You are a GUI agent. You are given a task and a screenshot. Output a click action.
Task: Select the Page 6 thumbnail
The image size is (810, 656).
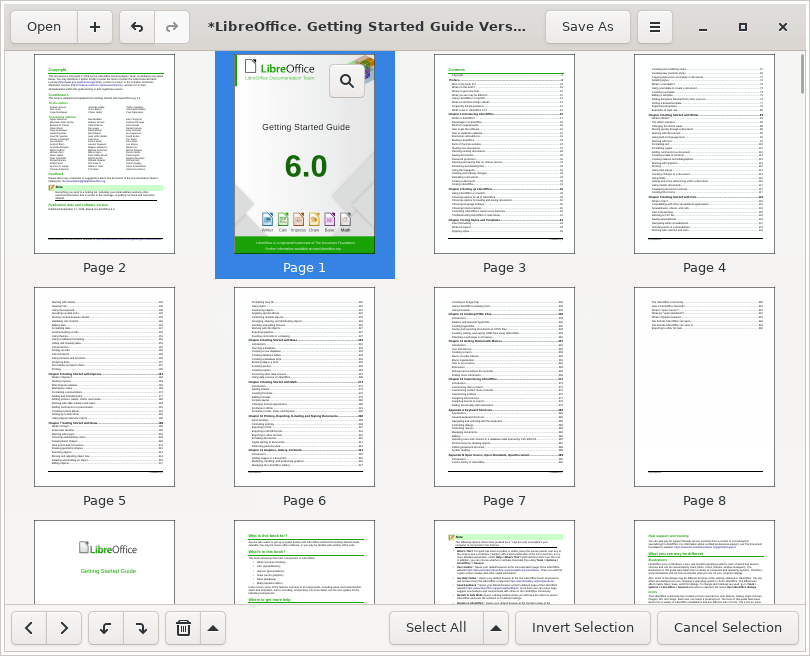point(304,387)
